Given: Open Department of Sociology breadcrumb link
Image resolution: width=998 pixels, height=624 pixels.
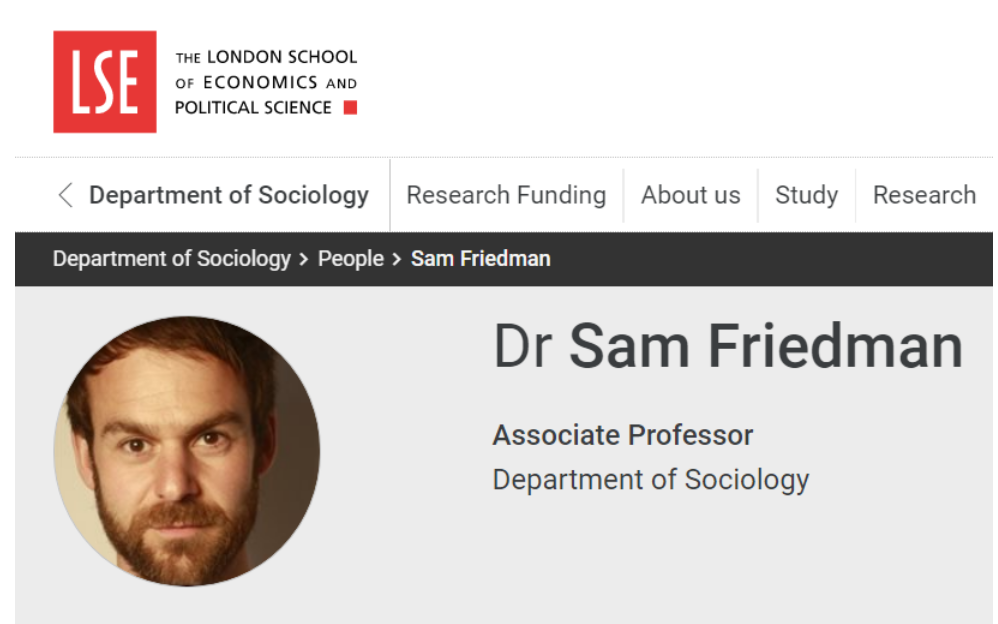Looking at the screenshot, I should pos(171,259).
